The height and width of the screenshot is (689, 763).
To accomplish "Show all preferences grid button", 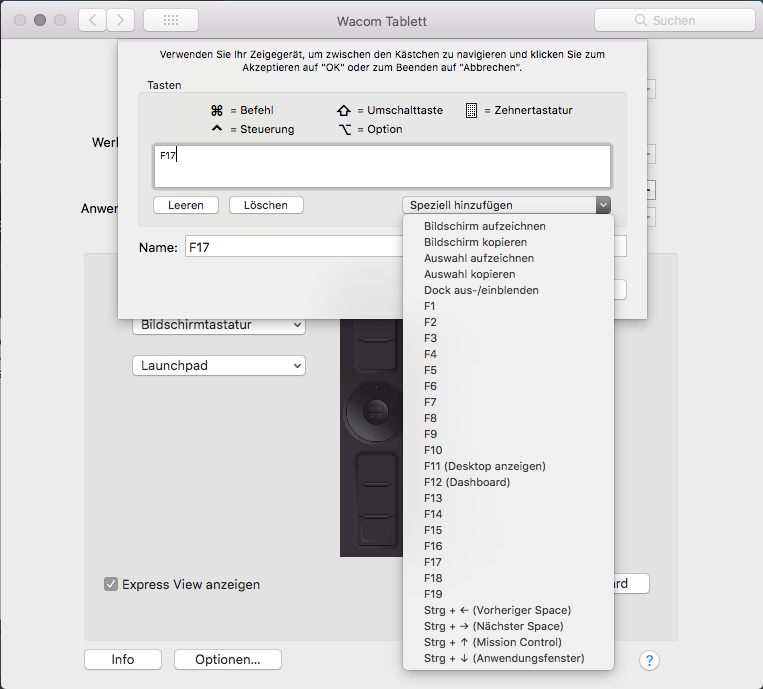I will click(171, 20).
